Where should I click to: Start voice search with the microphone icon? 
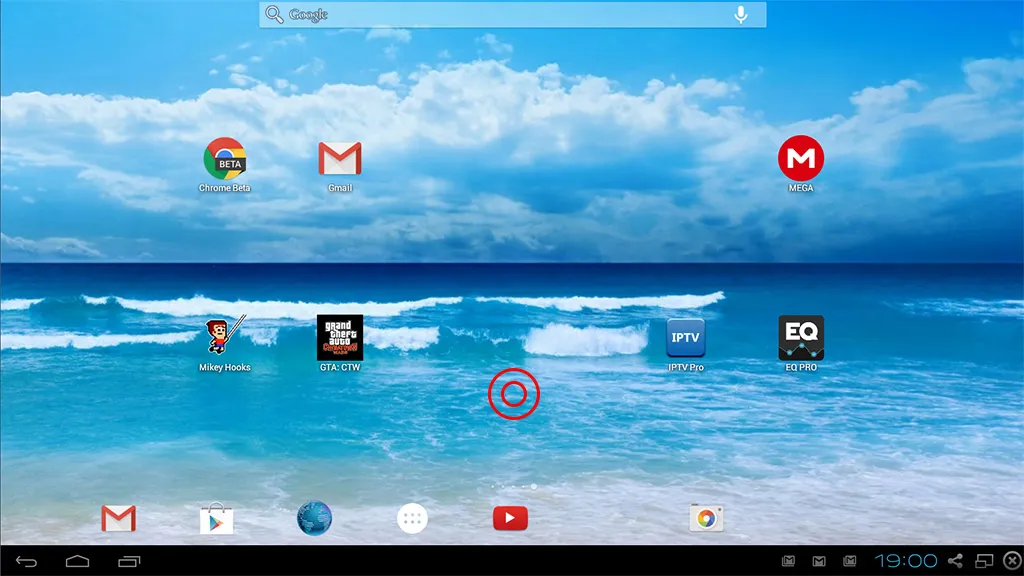point(741,14)
